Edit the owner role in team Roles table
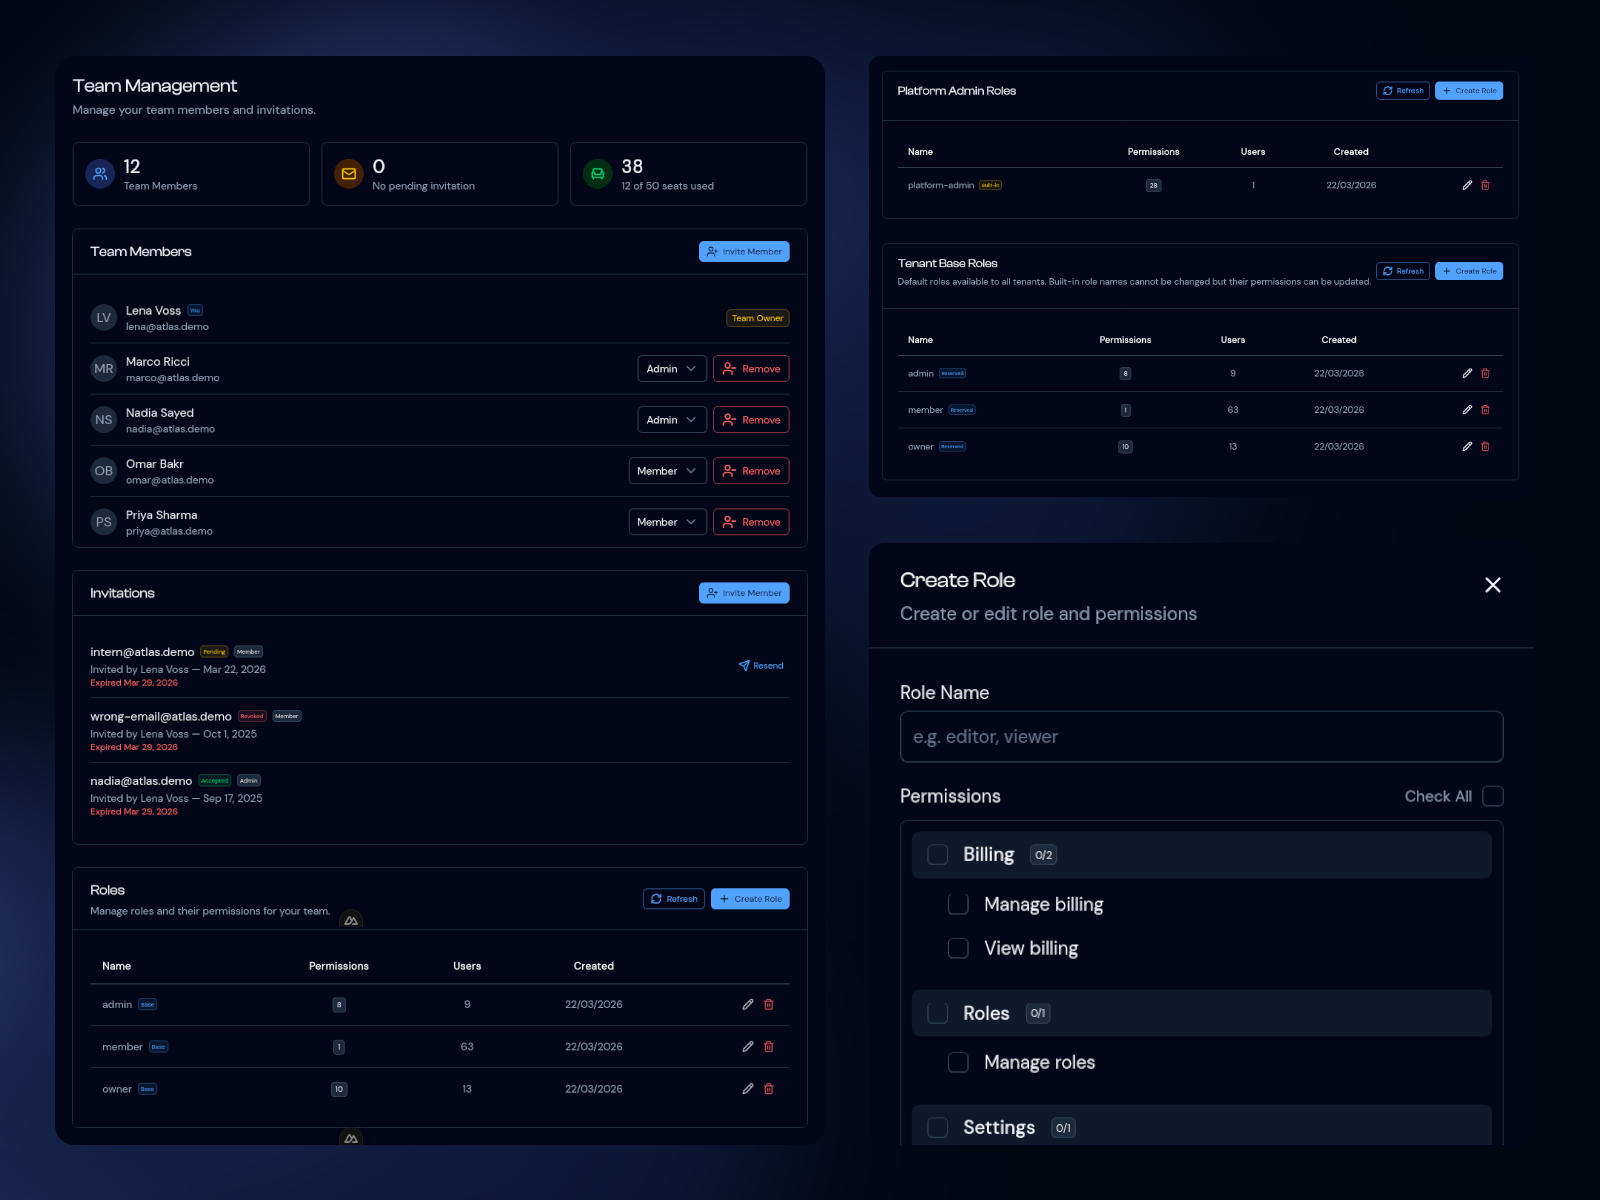Viewport: 1600px width, 1200px height. 748,1089
